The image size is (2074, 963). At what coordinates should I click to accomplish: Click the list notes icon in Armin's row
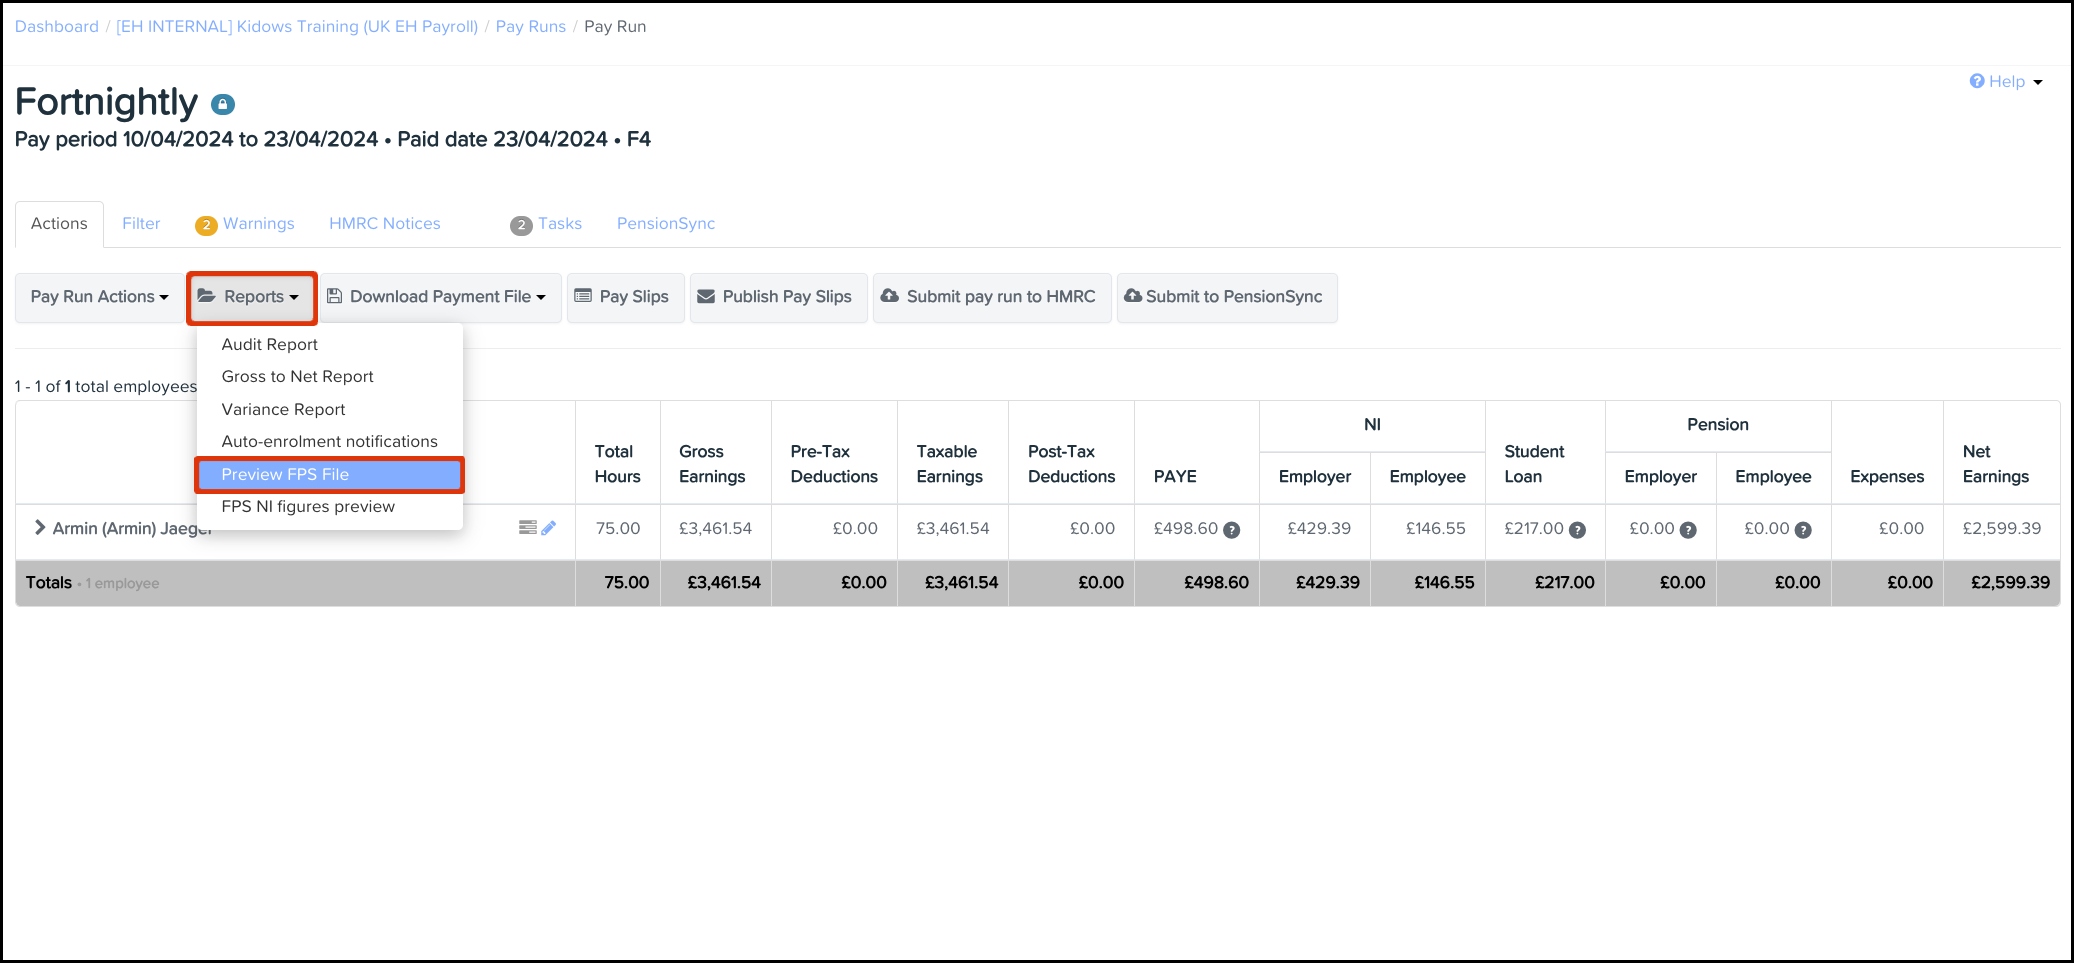pyautogui.click(x=528, y=528)
